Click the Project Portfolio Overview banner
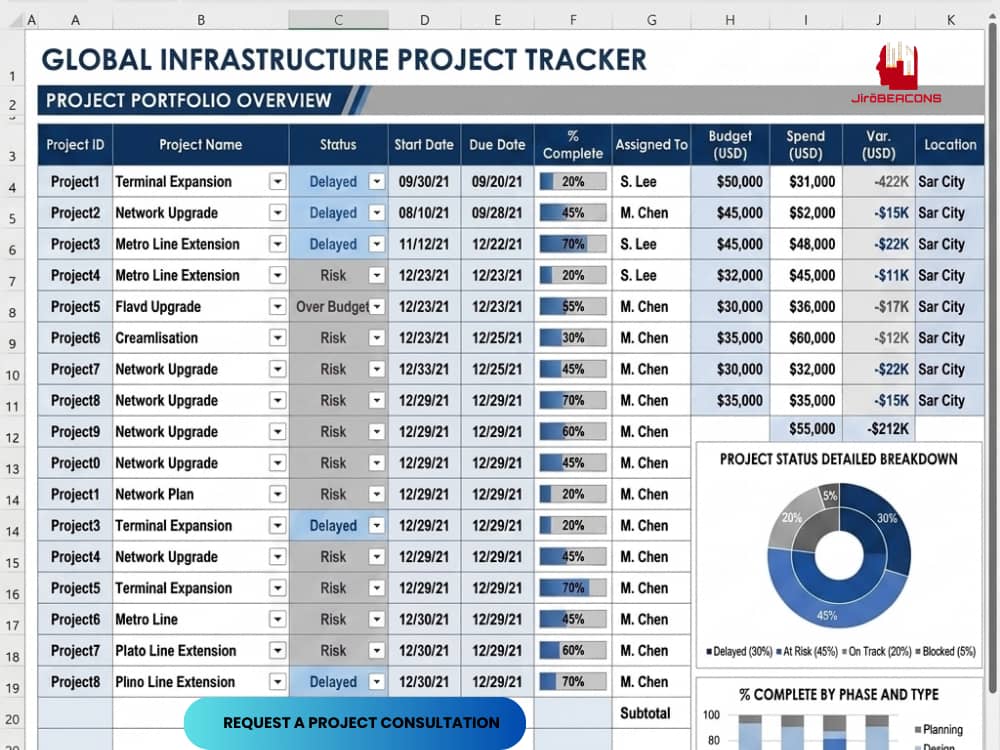 pyautogui.click(x=189, y=101)
